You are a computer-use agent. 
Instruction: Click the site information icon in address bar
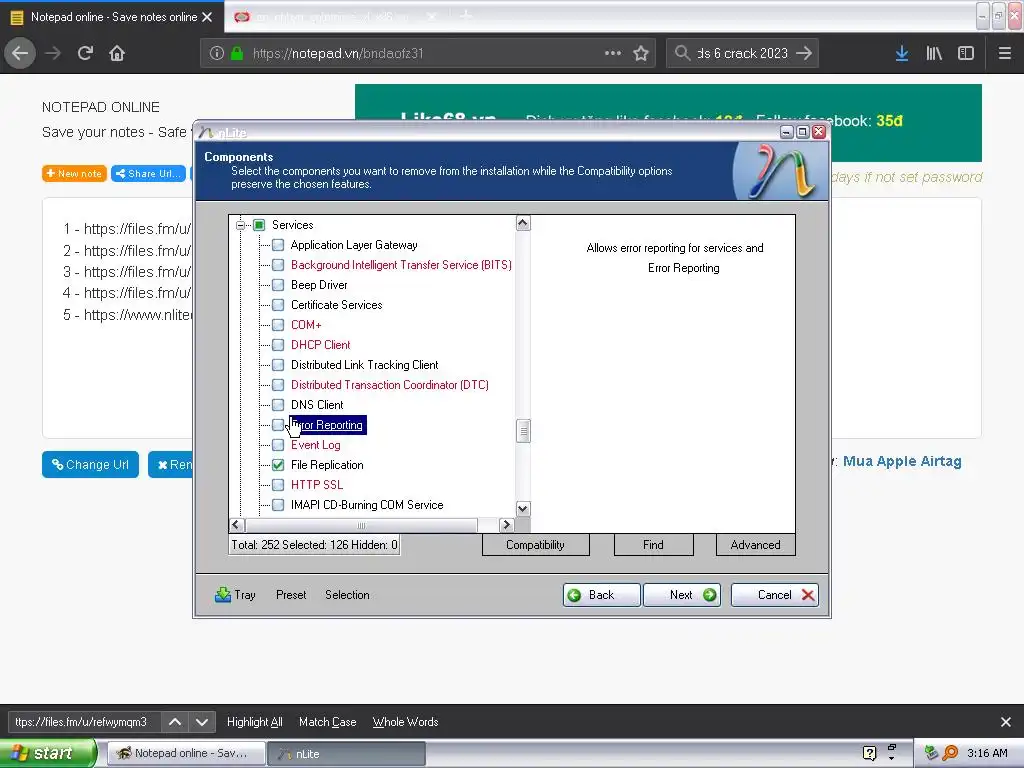tap(217, 53)
